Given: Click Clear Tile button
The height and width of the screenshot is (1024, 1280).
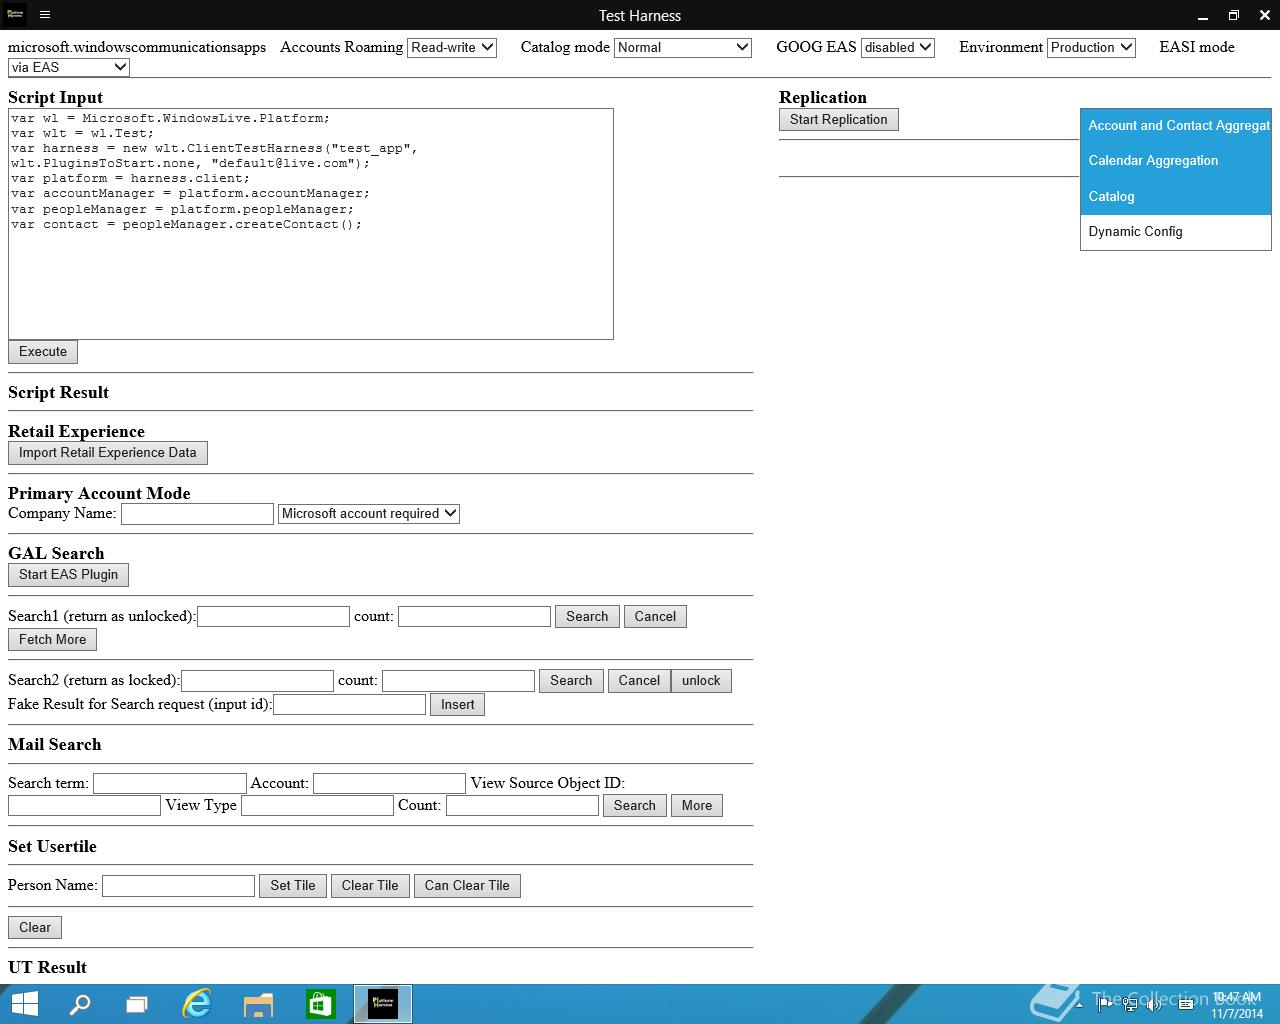Looking at the screenshot, I should click(370, 886).
